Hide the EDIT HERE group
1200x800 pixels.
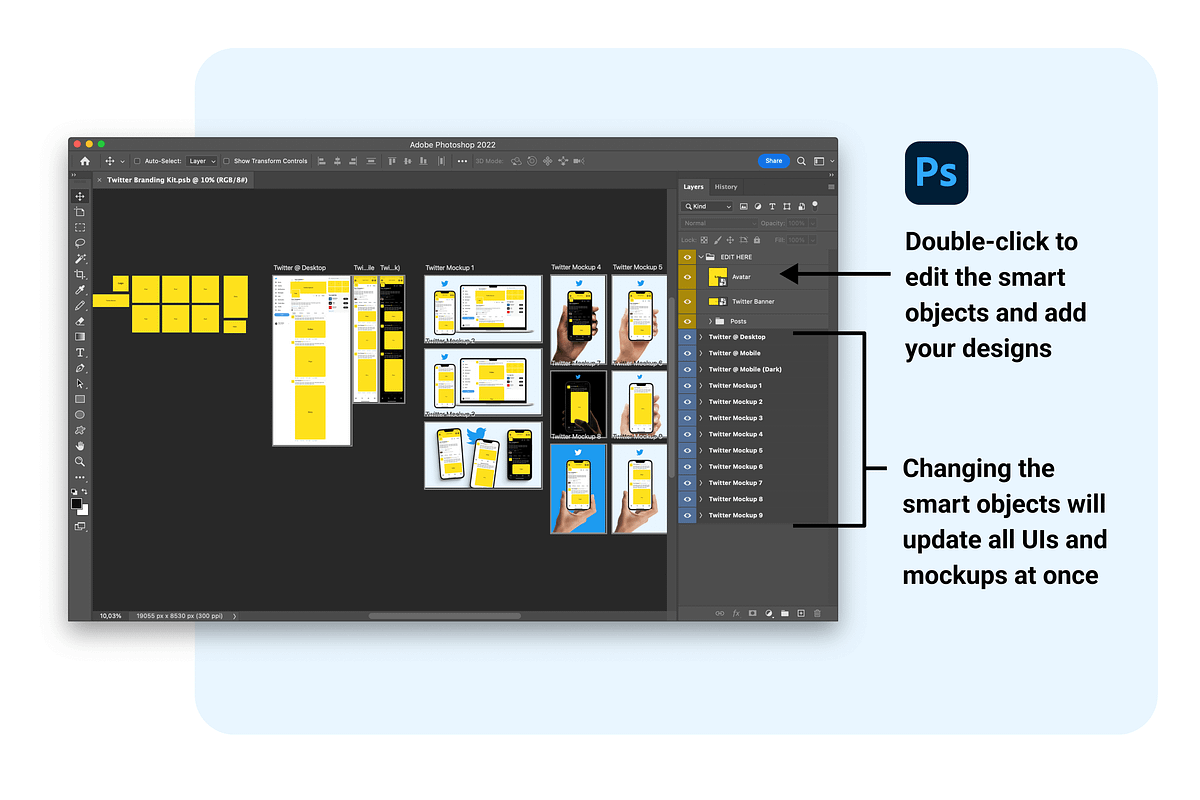pyautogui.click(x=687, y=257)
